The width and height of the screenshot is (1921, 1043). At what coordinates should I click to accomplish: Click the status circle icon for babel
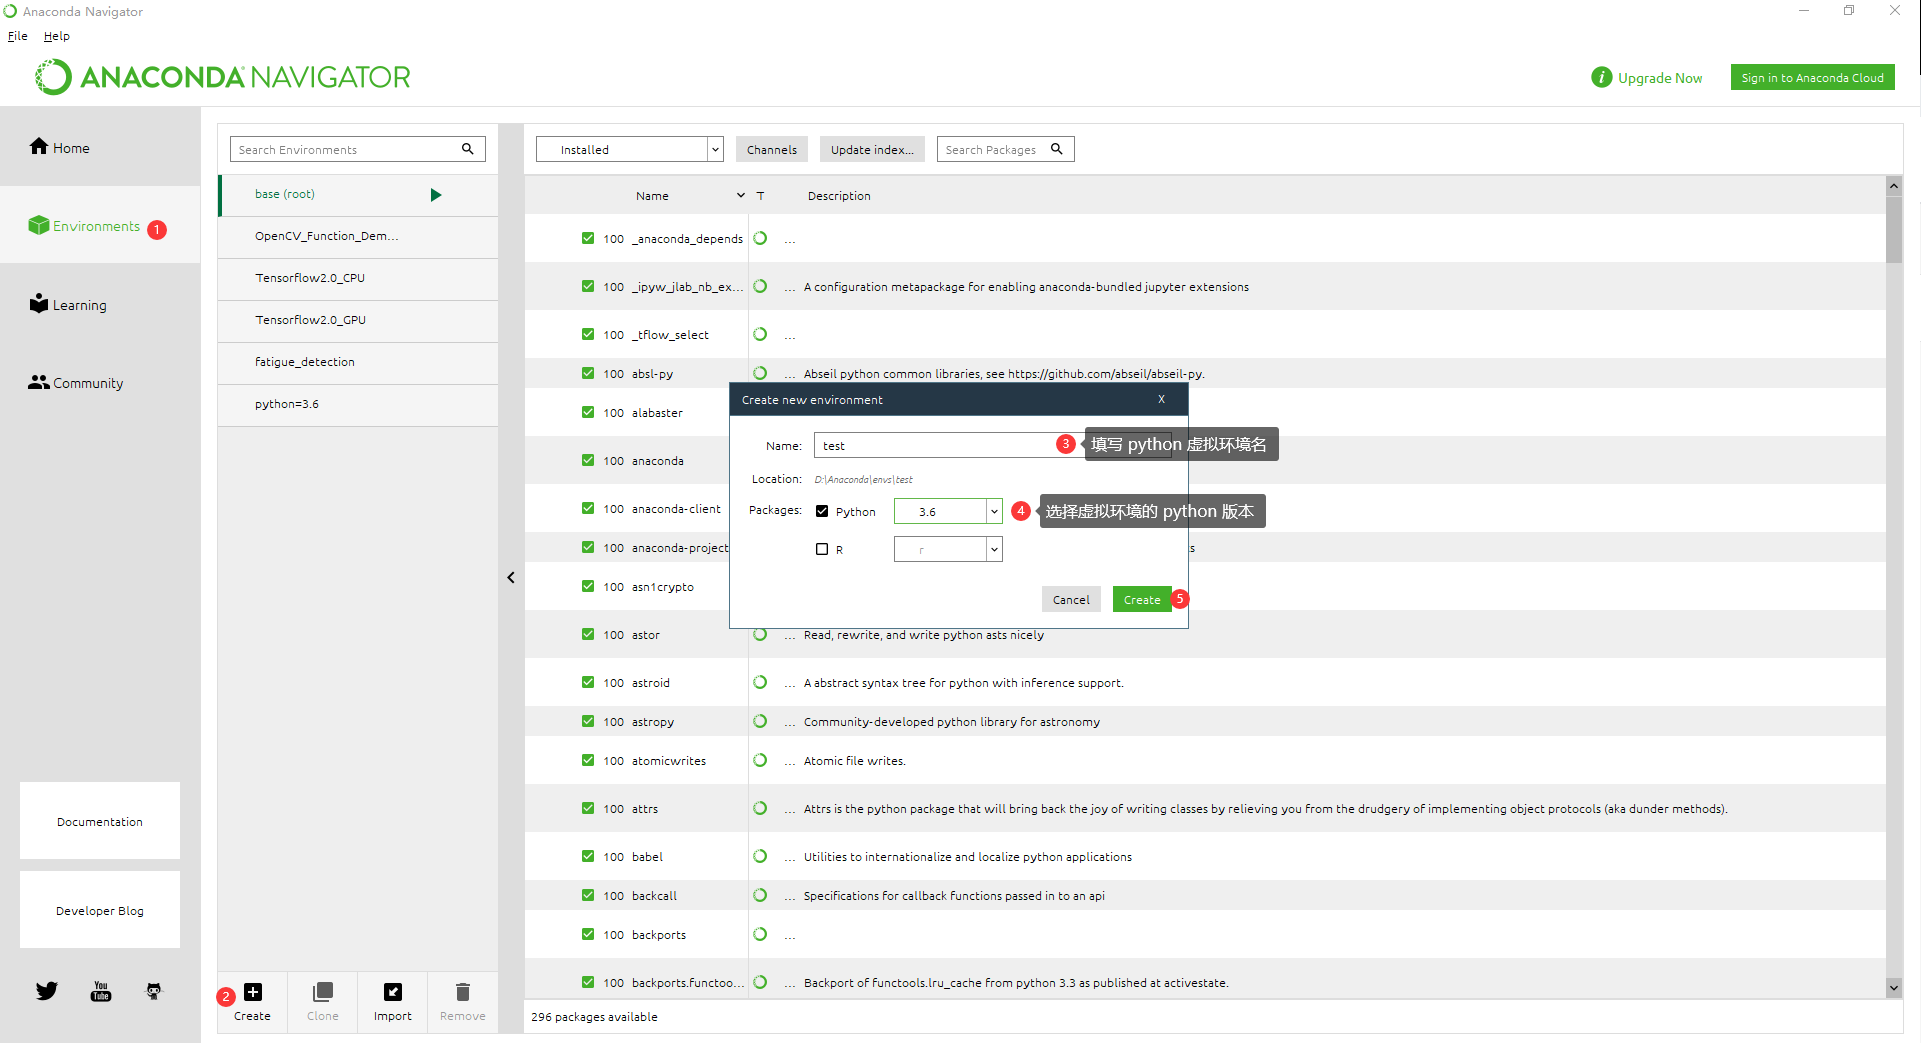click(x=760, y=856)
